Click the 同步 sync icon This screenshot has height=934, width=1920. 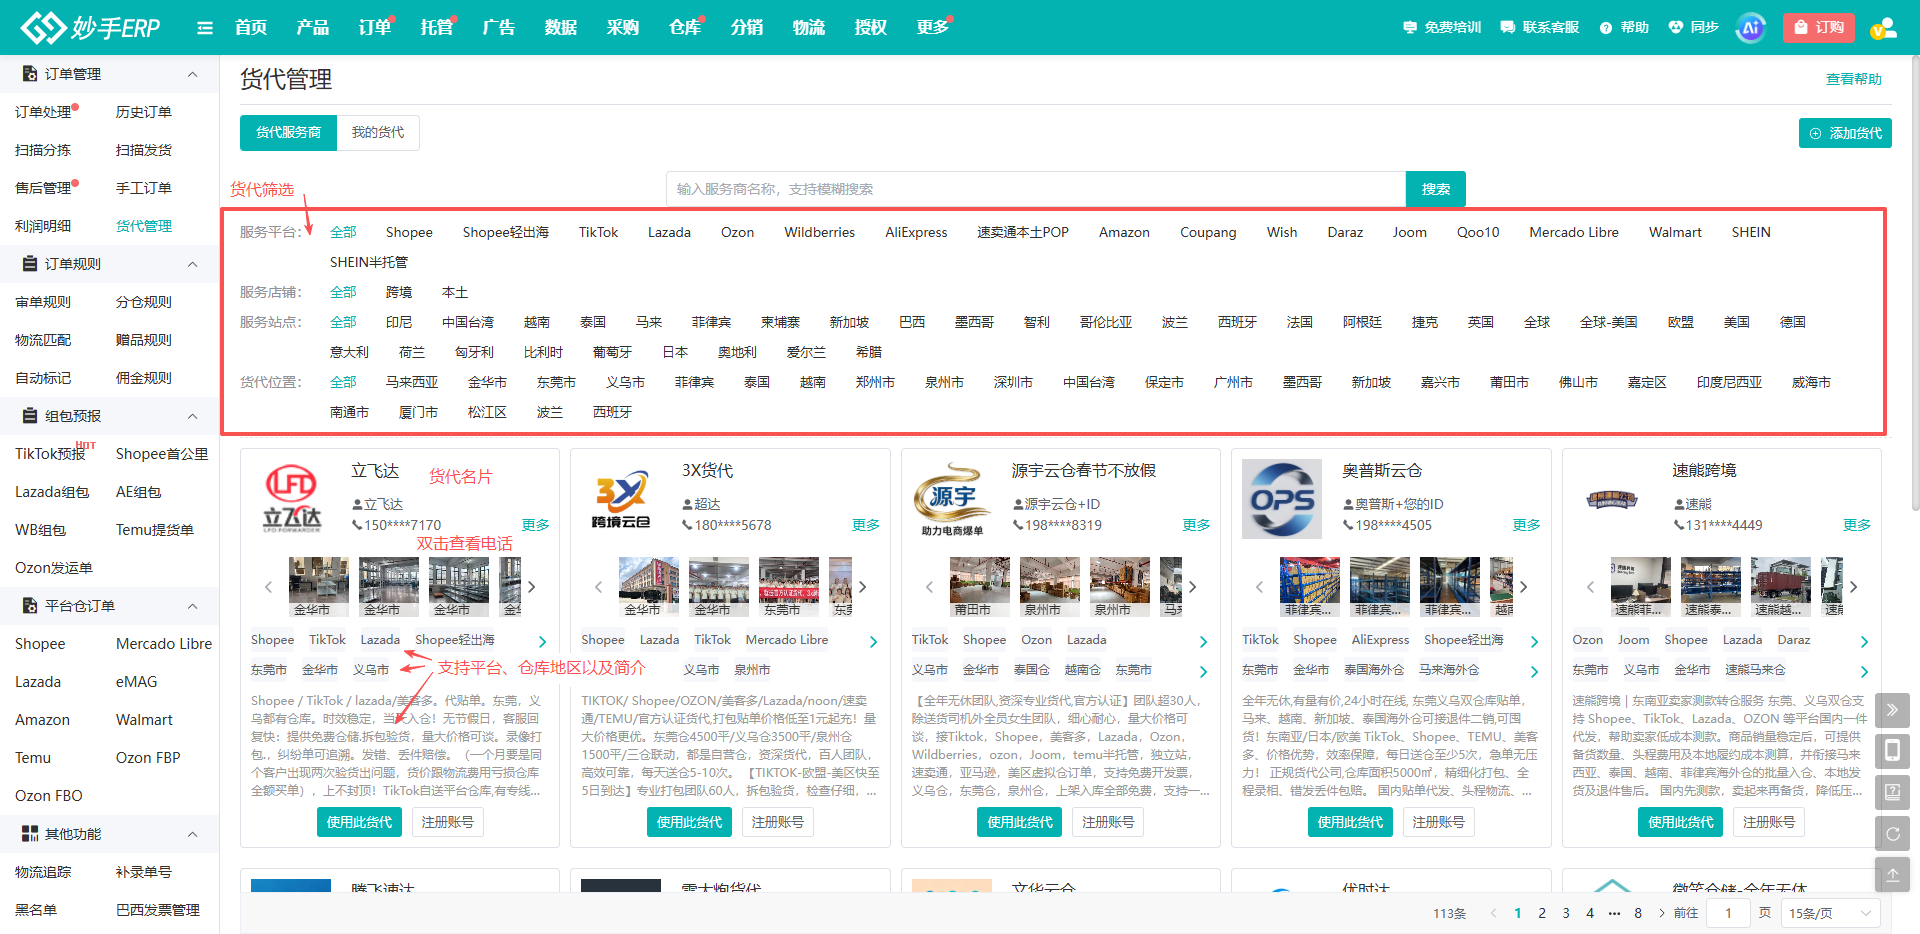click(x=1676, y=28)
